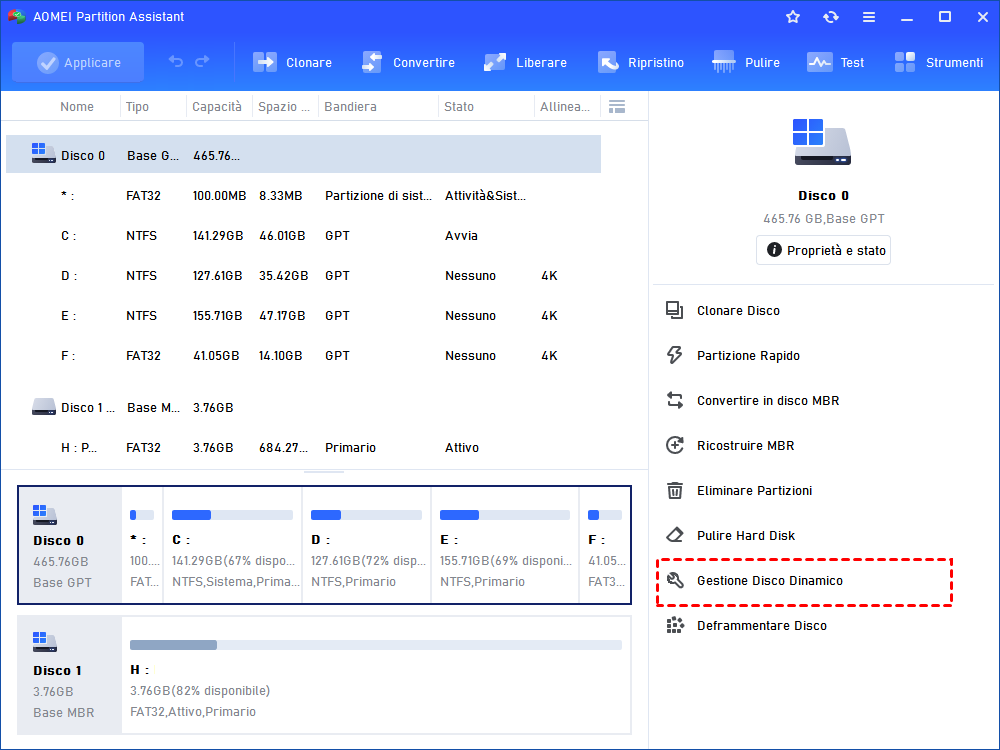Image resolution: width=1000 pixels, height=750 pixels.
Task: Click Convertire in disco MBR option
Action: coord(768,401)
